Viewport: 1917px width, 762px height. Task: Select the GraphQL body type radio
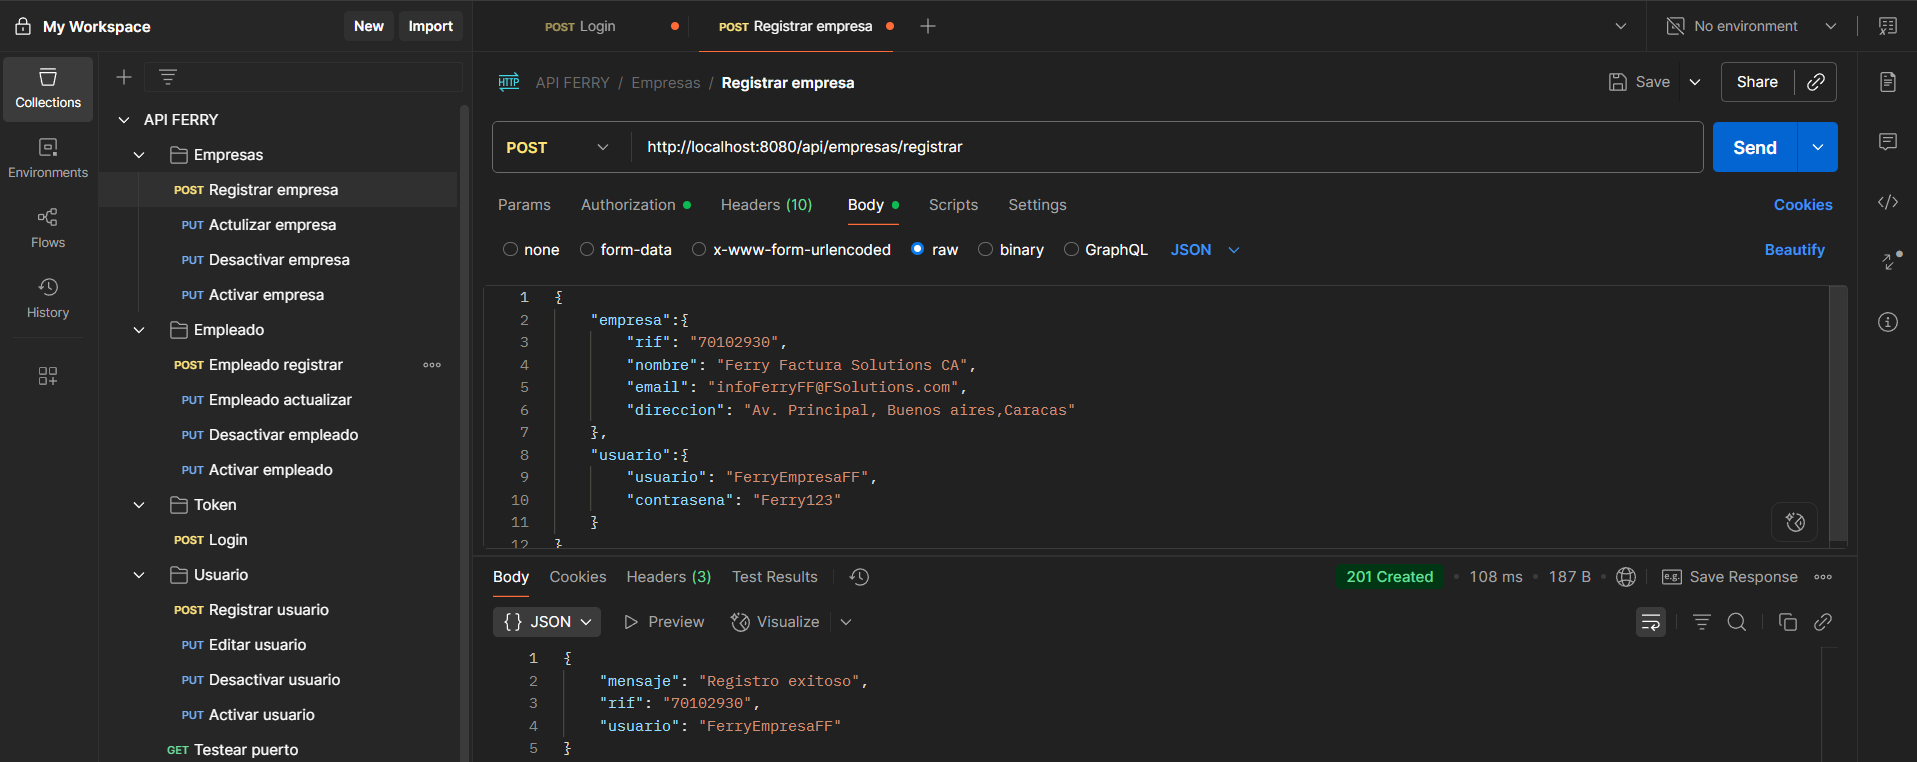[x=1071, y=250]
